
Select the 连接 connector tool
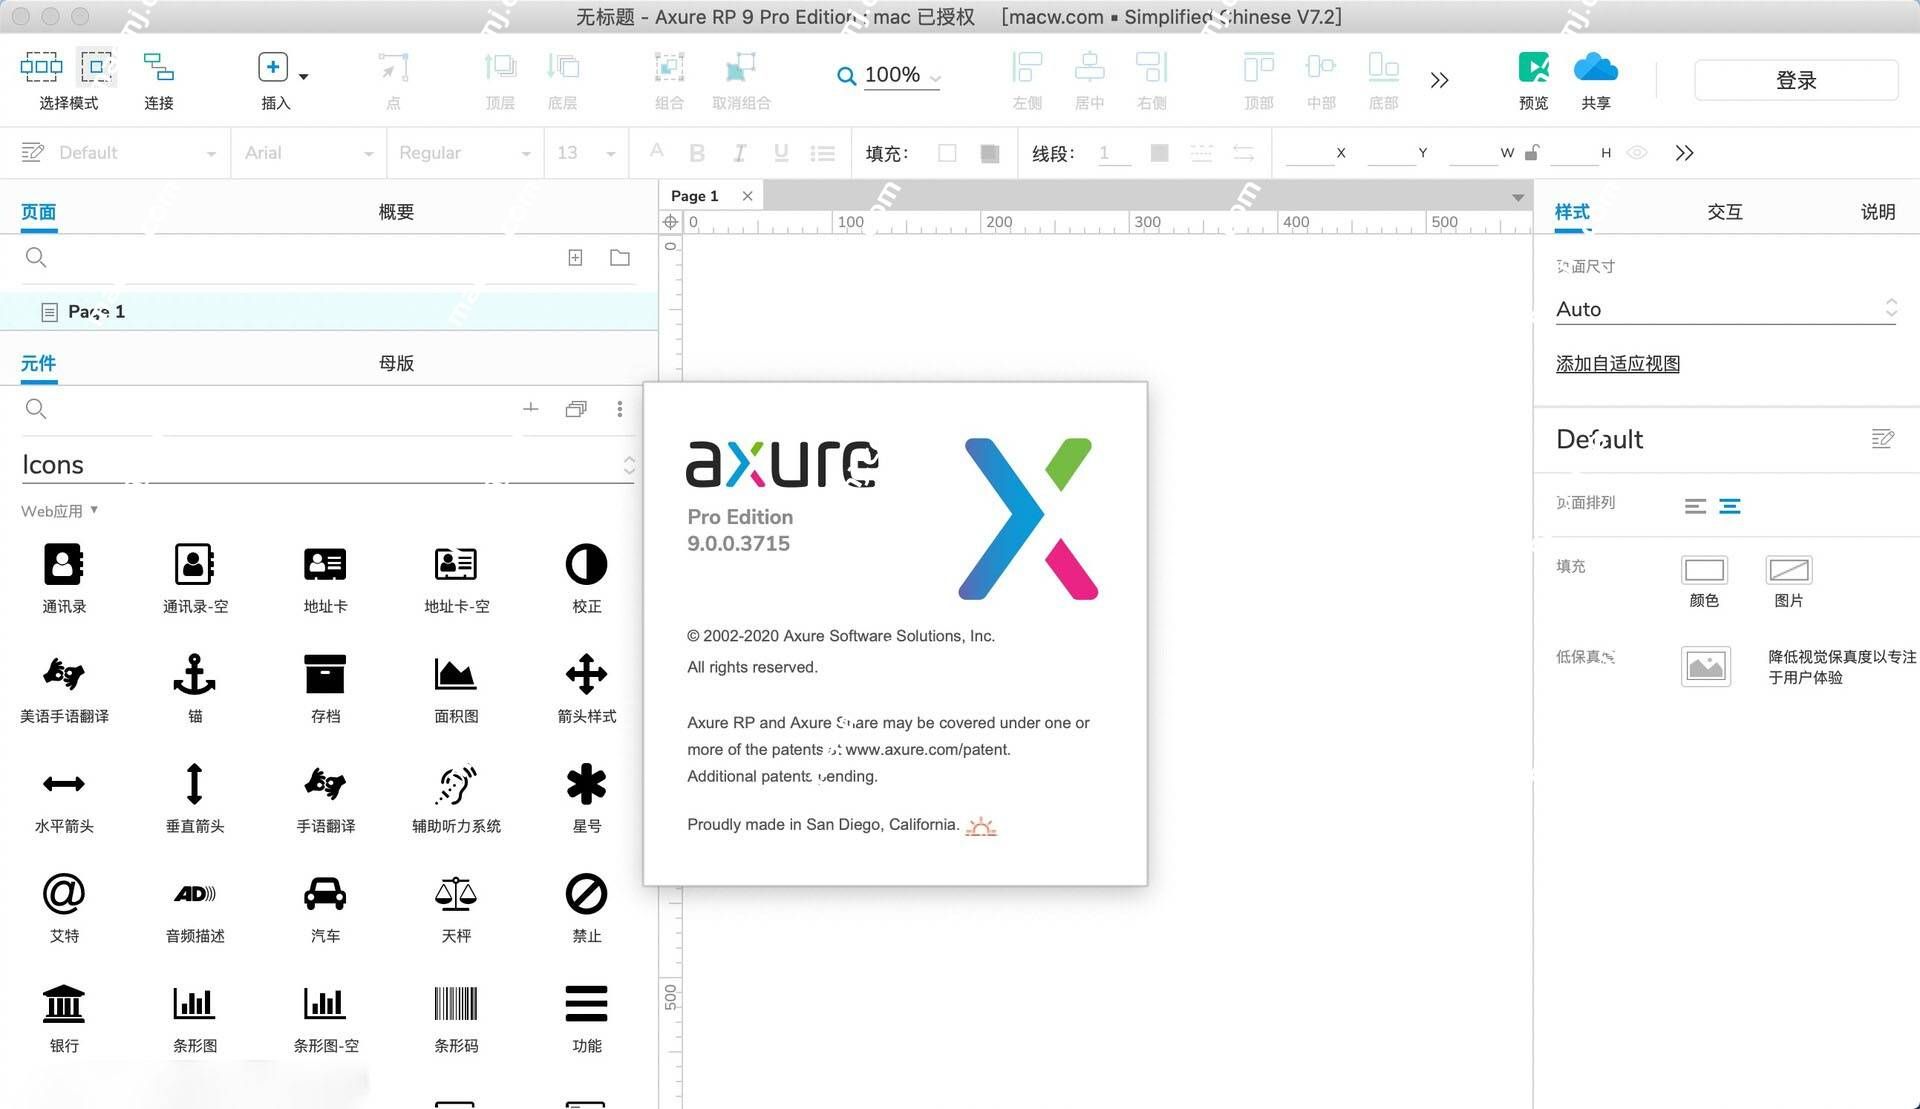(x=158, y=67)
